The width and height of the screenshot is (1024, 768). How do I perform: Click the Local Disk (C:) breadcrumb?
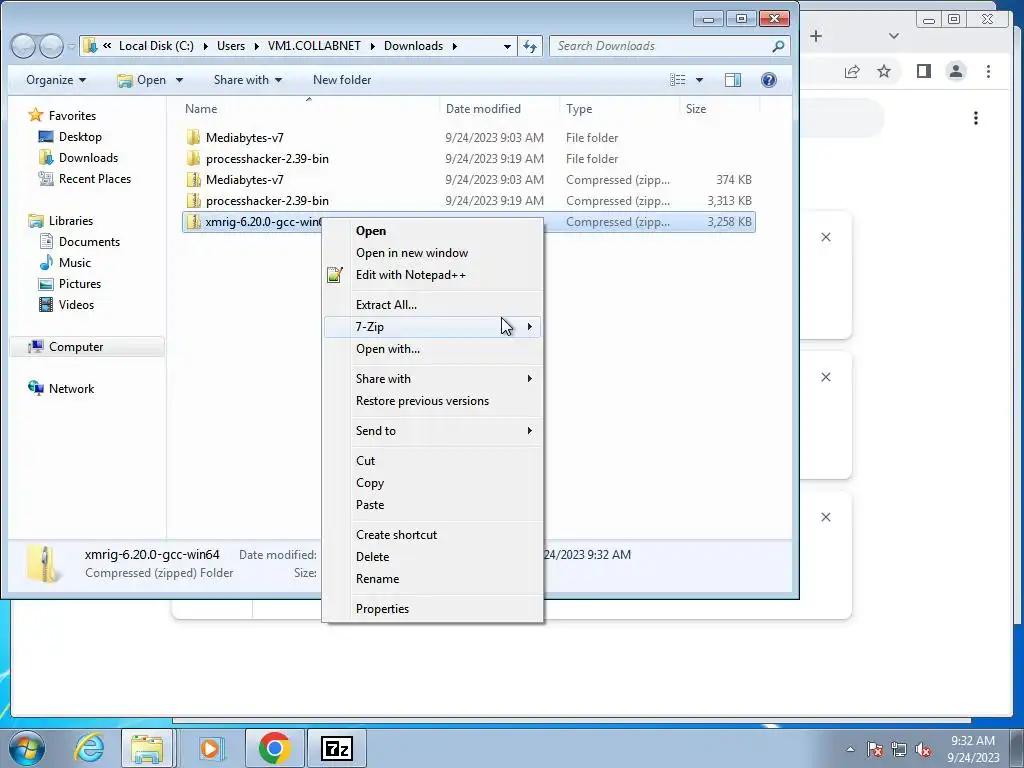click(x=156, y=46)
